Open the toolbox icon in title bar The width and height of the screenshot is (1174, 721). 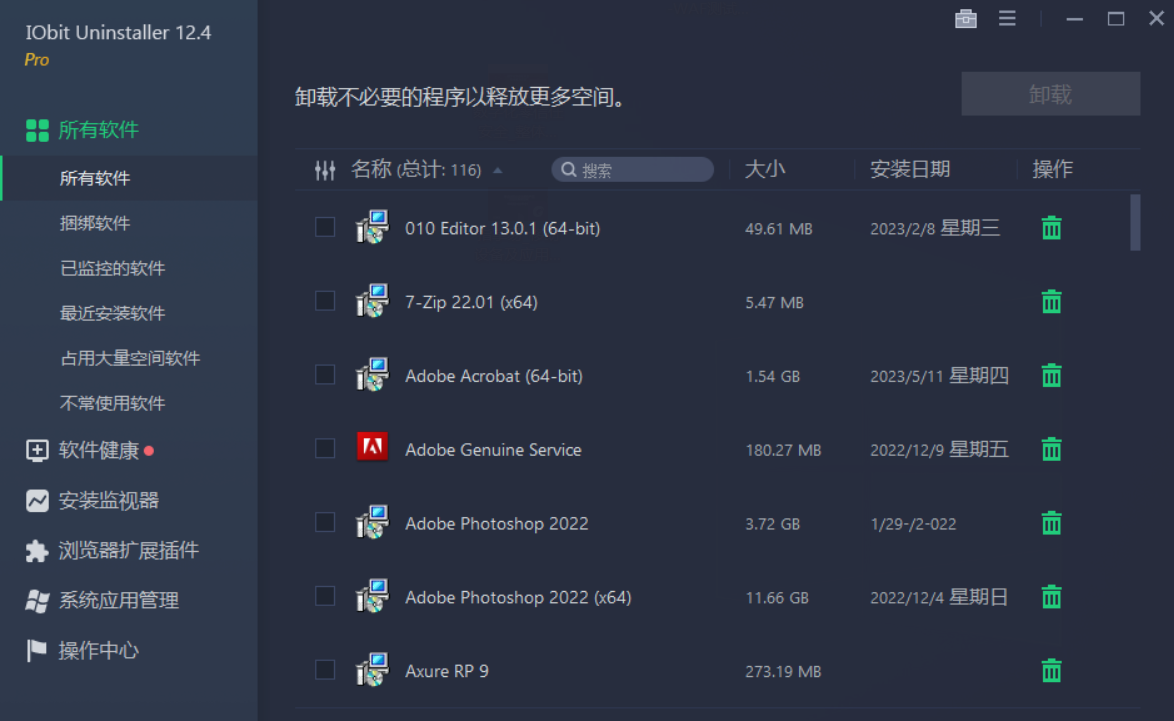(x=966, y=19)
